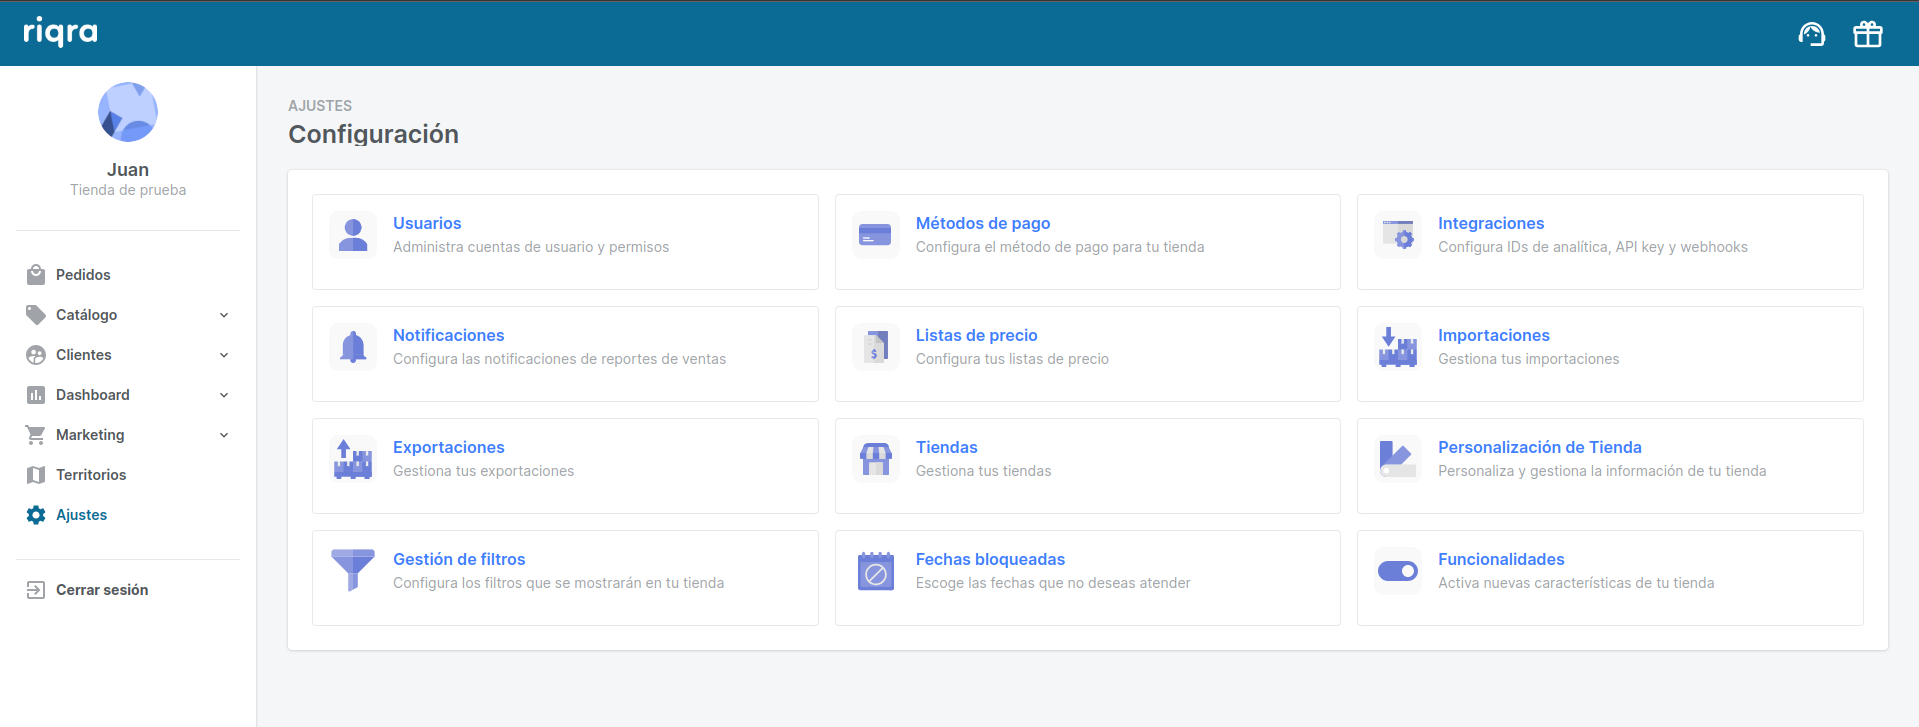Click 'Gestiona tus tiendas' description
This screenshot has height=727, width=1919.
[983, 471]
